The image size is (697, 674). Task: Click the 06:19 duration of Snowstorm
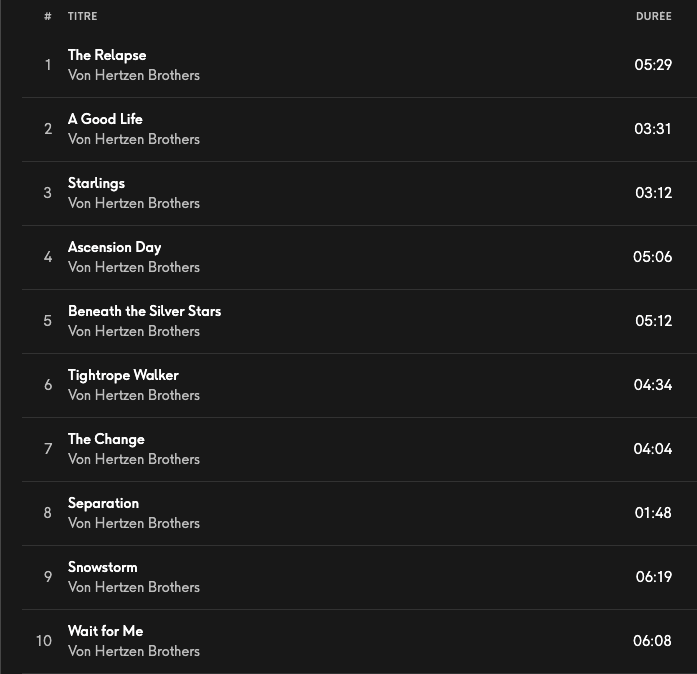653,577
